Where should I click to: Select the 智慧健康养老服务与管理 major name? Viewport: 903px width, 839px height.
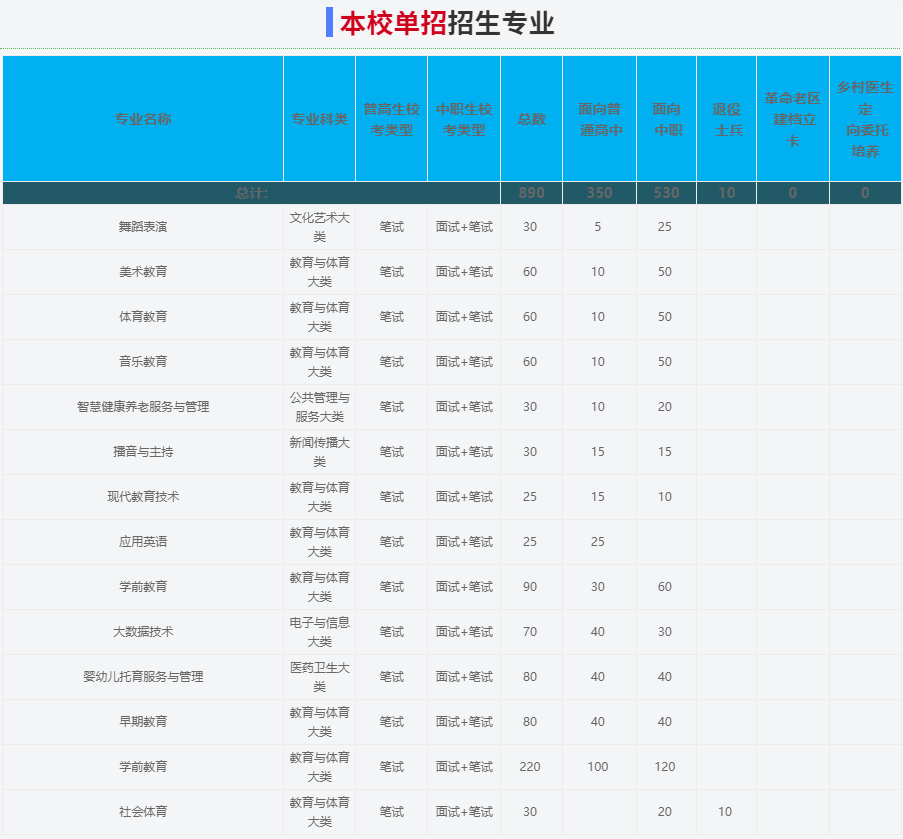[x=143, y=407]
